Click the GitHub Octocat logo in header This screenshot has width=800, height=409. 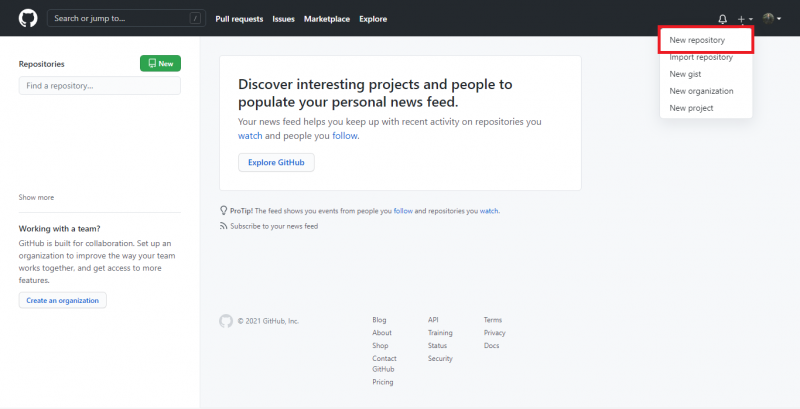coord(28,18)
